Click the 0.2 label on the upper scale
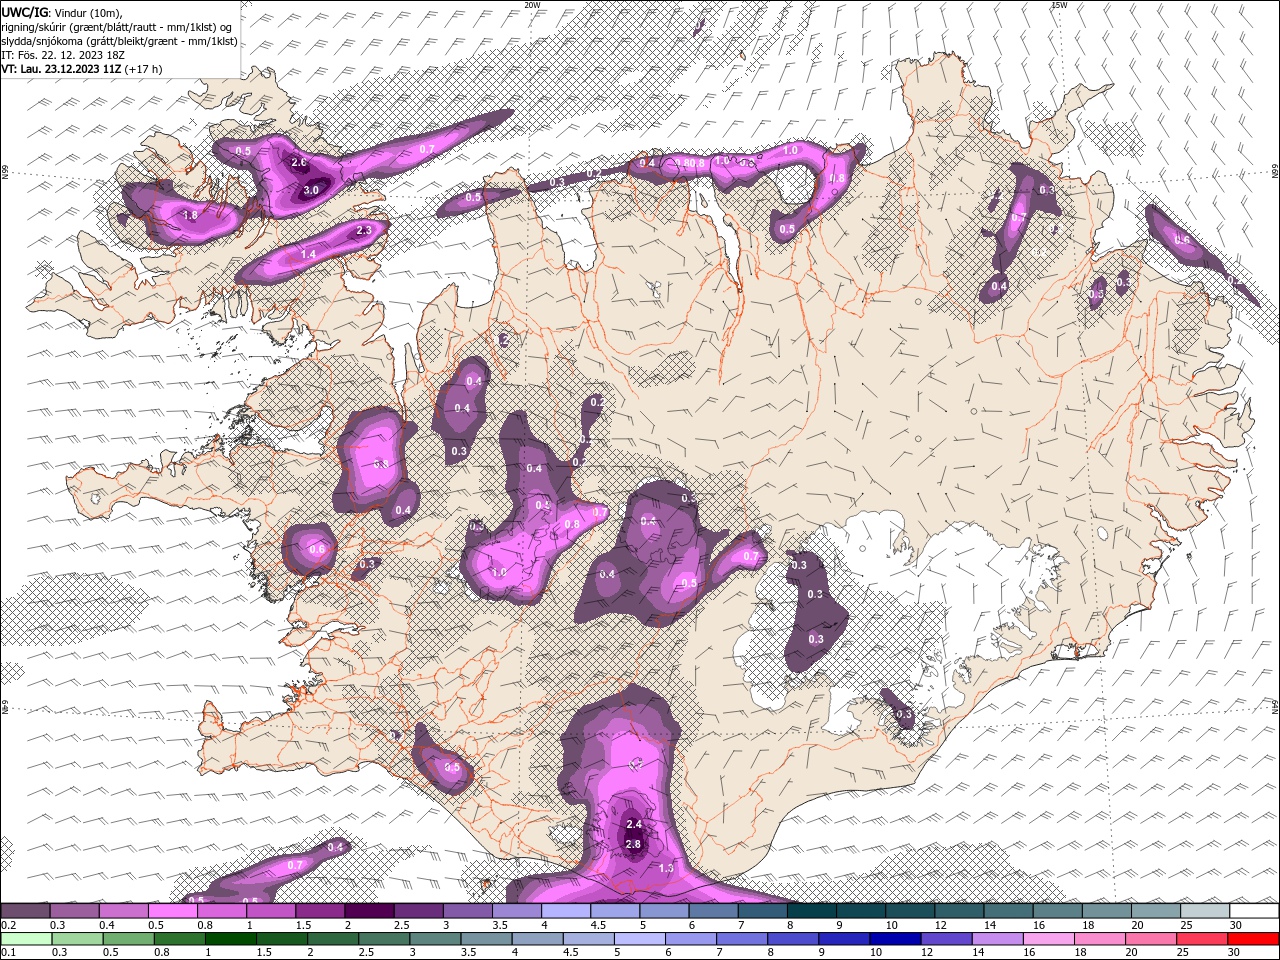1280x960 pixels. [9, 925]
